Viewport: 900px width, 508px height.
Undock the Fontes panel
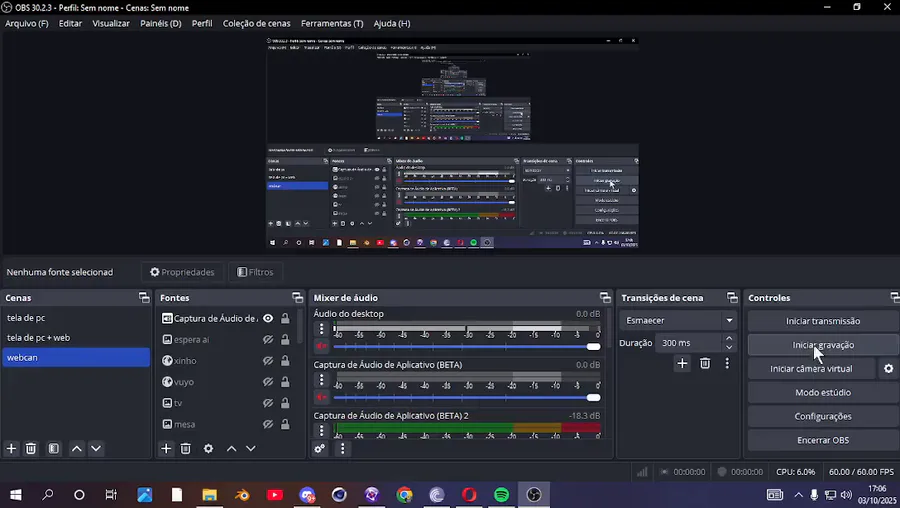[x=297, y=297]
